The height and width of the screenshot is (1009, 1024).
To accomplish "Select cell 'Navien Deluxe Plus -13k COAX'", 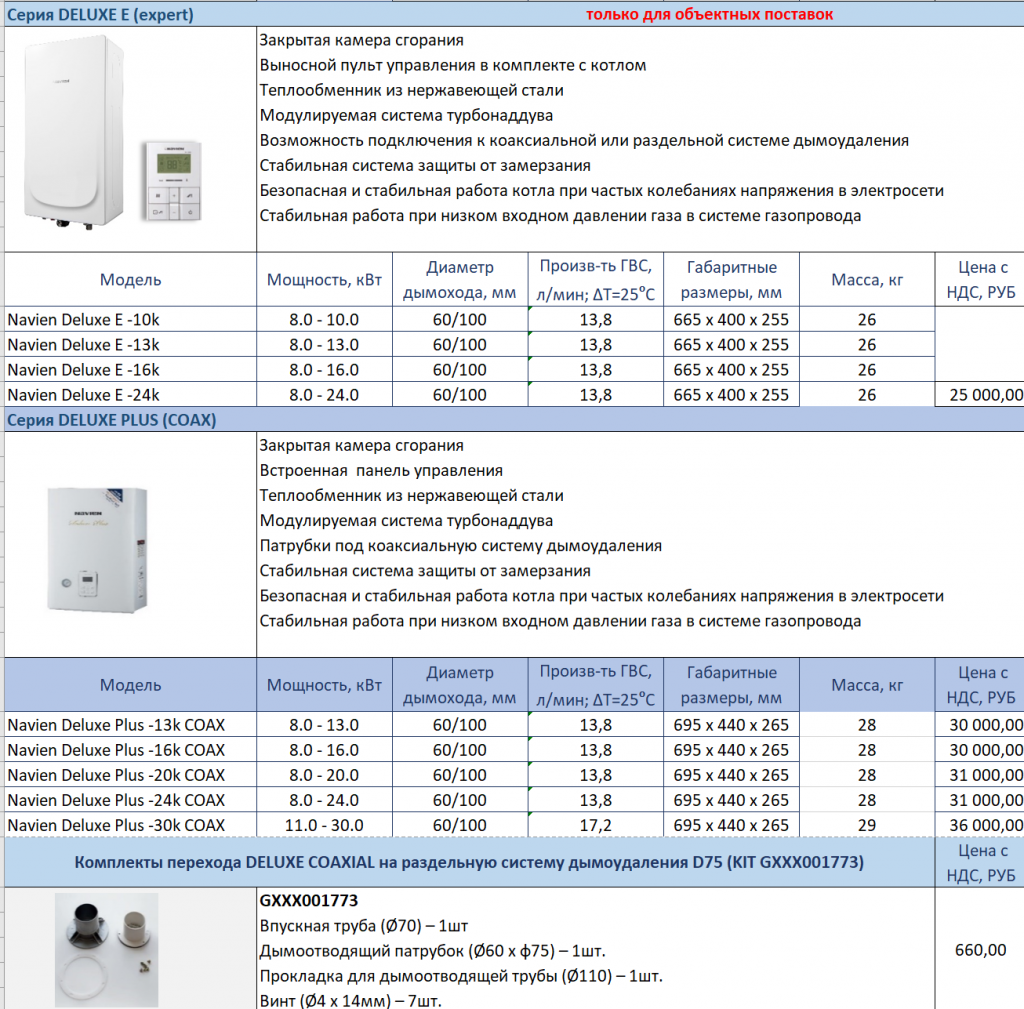I will (x=131, y=725).
